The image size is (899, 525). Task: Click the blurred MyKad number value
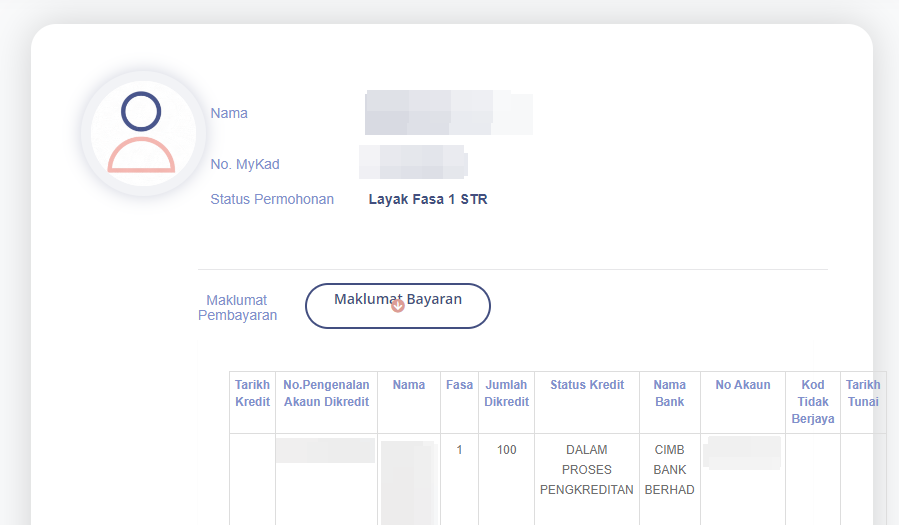click(413, 162)
